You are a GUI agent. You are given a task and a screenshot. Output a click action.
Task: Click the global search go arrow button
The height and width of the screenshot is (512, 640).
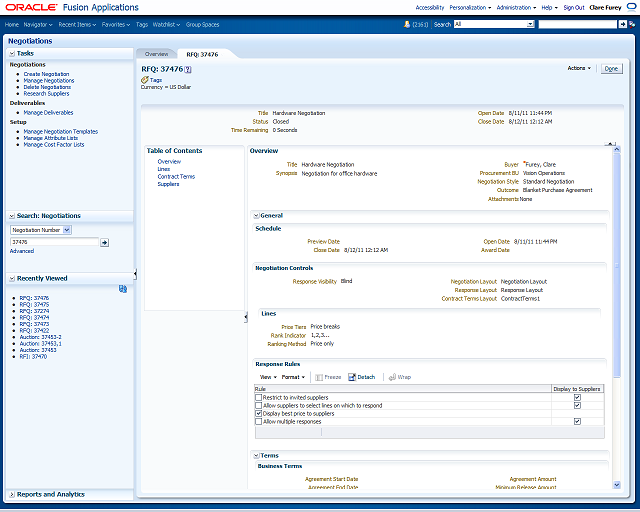(622, 24)
